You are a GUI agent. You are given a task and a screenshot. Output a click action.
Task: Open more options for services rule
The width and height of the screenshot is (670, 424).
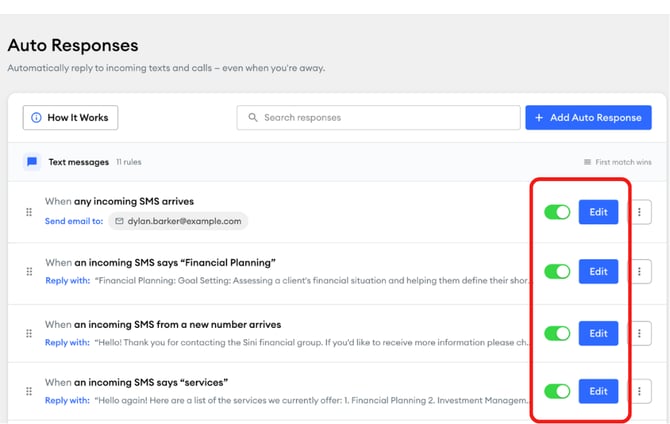click(x=639, y=391)
